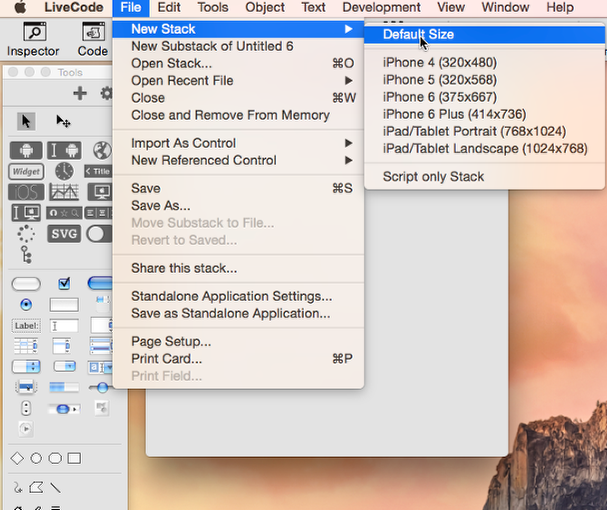This screenshot has height=510, width=607.
Task: Select the rectangle graphic shape tool
Action: (74, 458)
